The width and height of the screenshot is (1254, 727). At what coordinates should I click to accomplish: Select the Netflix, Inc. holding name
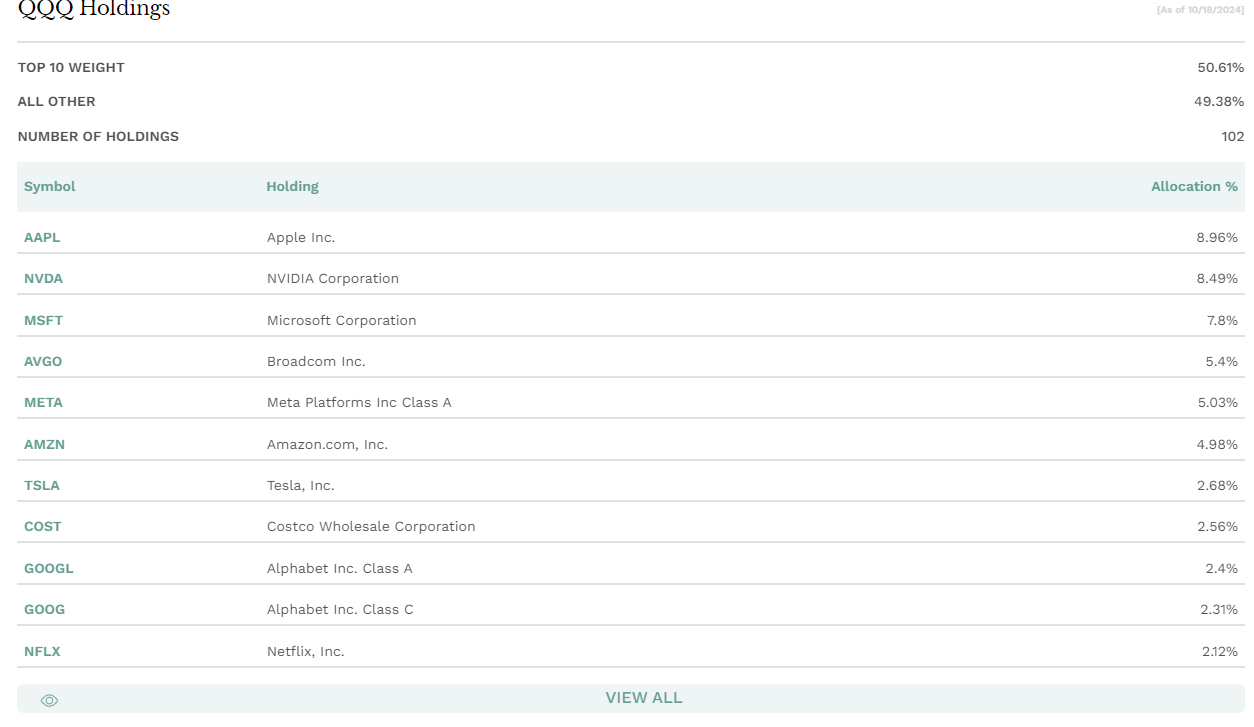click(306, 652)
